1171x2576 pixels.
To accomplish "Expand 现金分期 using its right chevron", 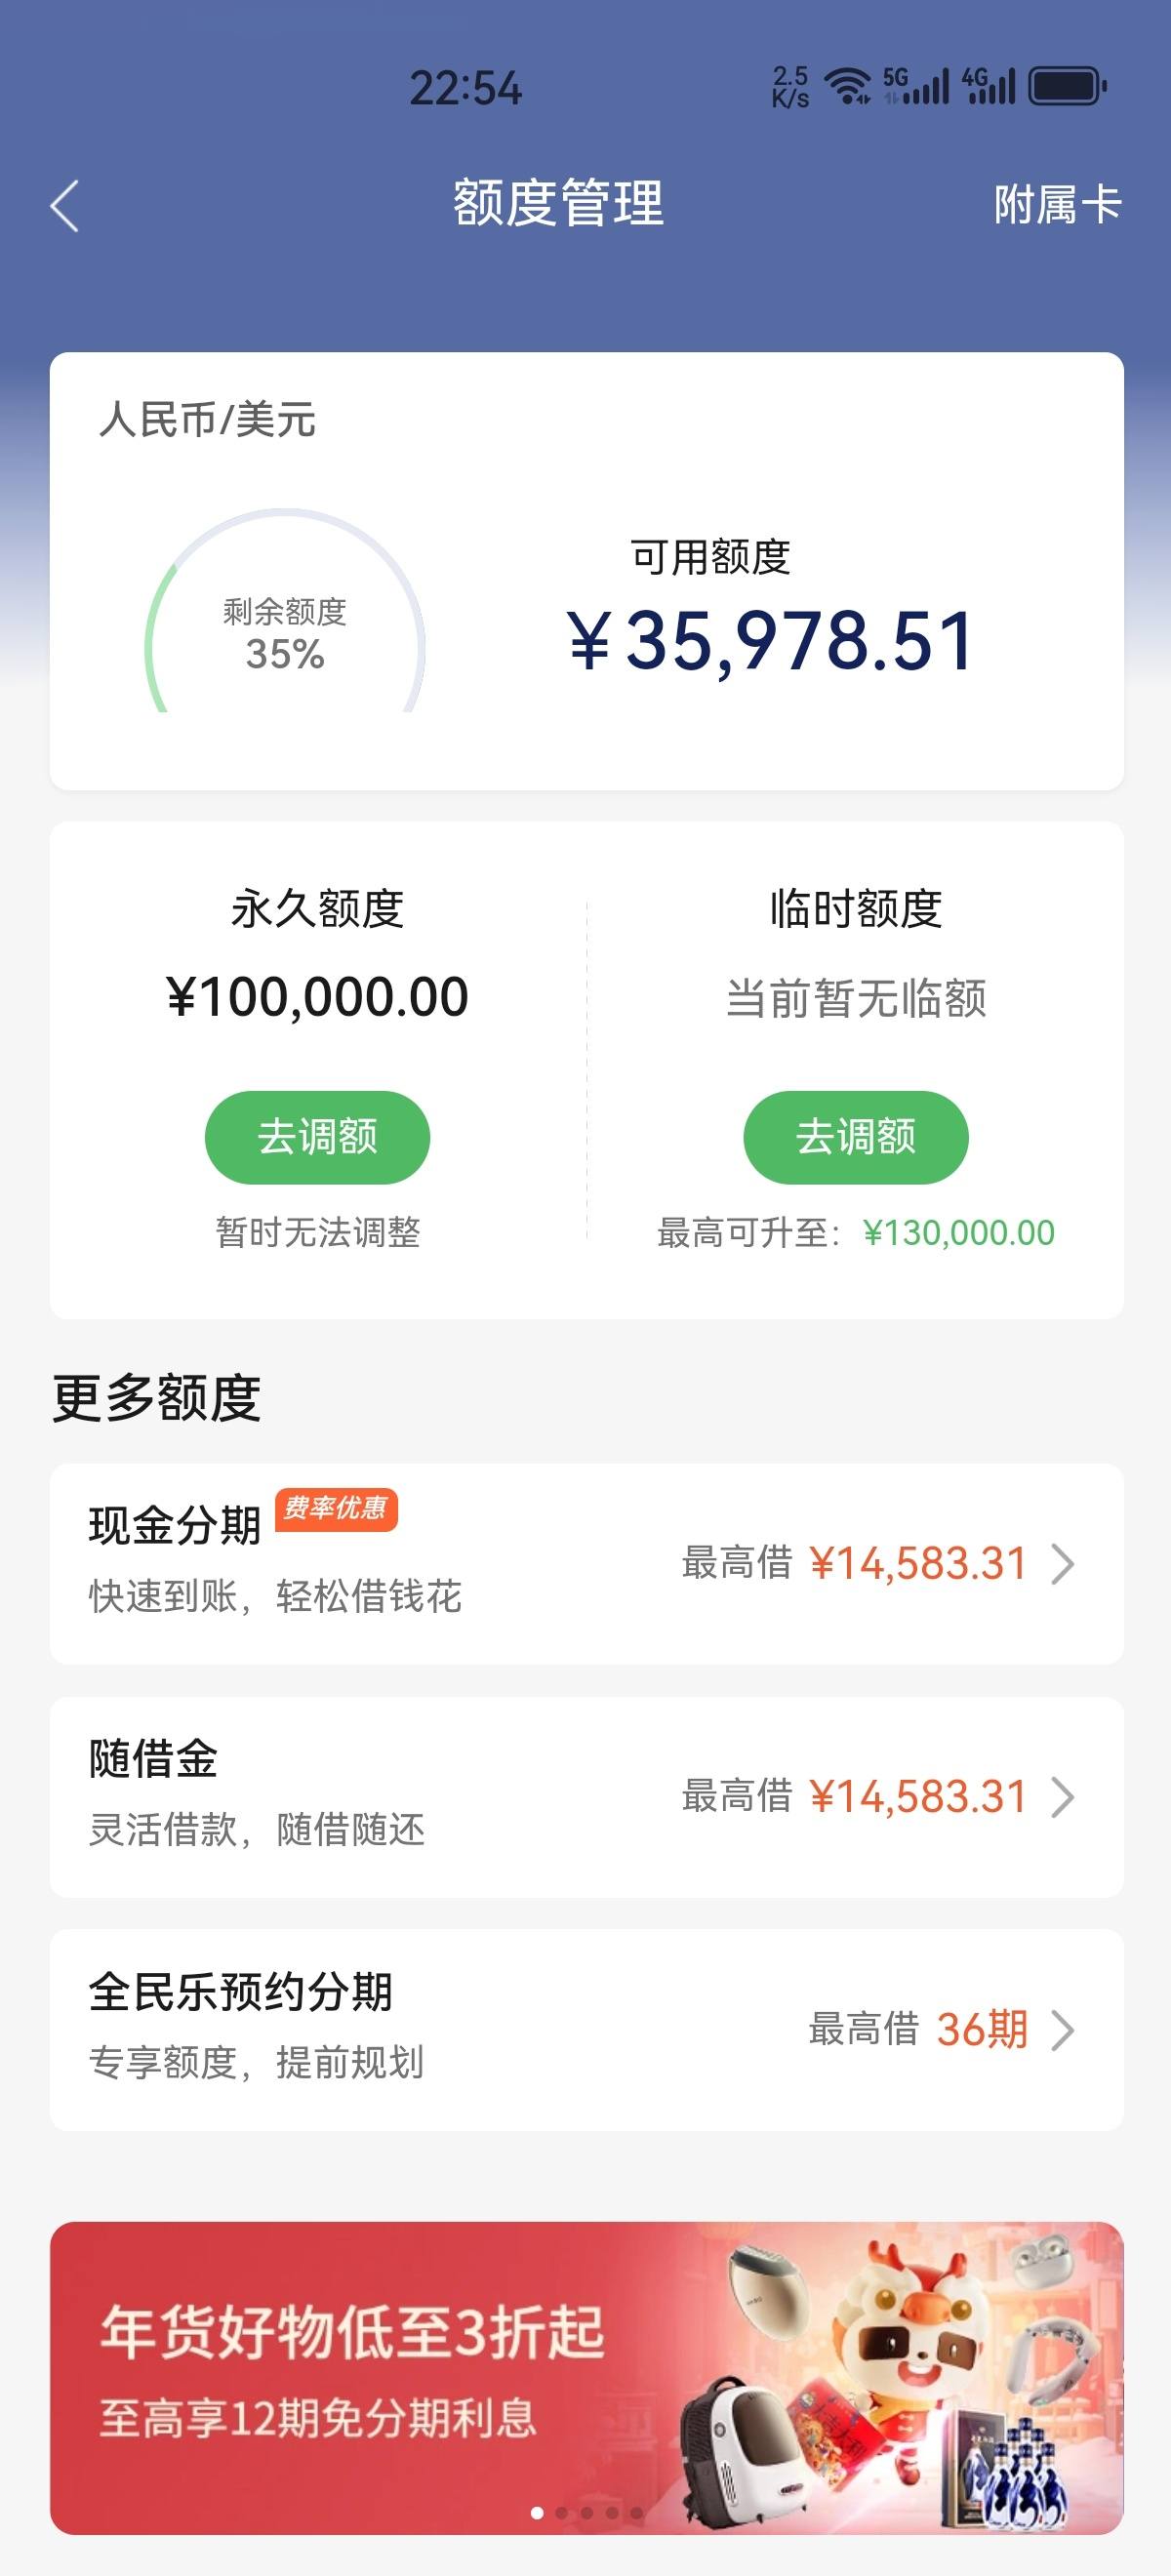I will (1063, 1563).
